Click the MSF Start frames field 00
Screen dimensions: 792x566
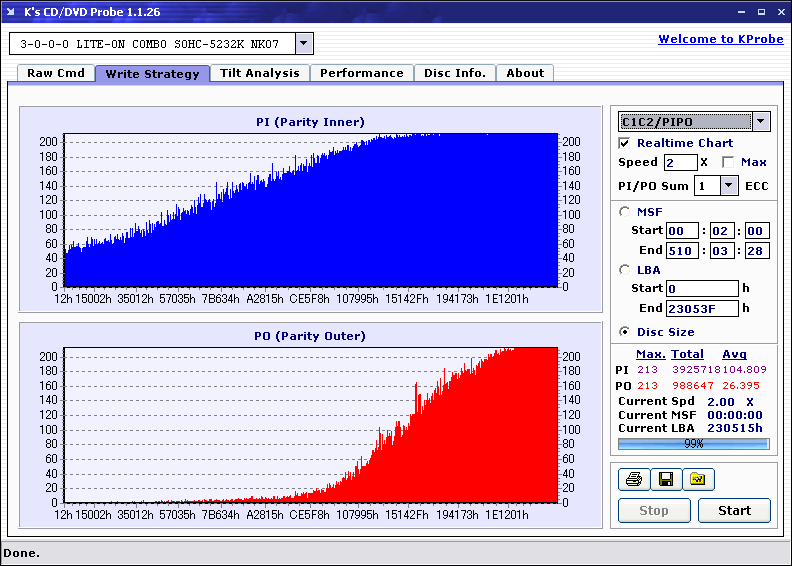tap(757, 231)
